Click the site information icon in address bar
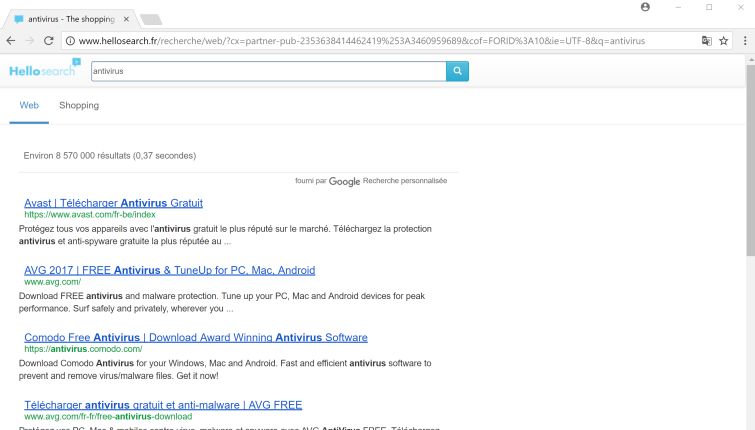The width and height of the screenshot is (755, 430). point(70,41)
